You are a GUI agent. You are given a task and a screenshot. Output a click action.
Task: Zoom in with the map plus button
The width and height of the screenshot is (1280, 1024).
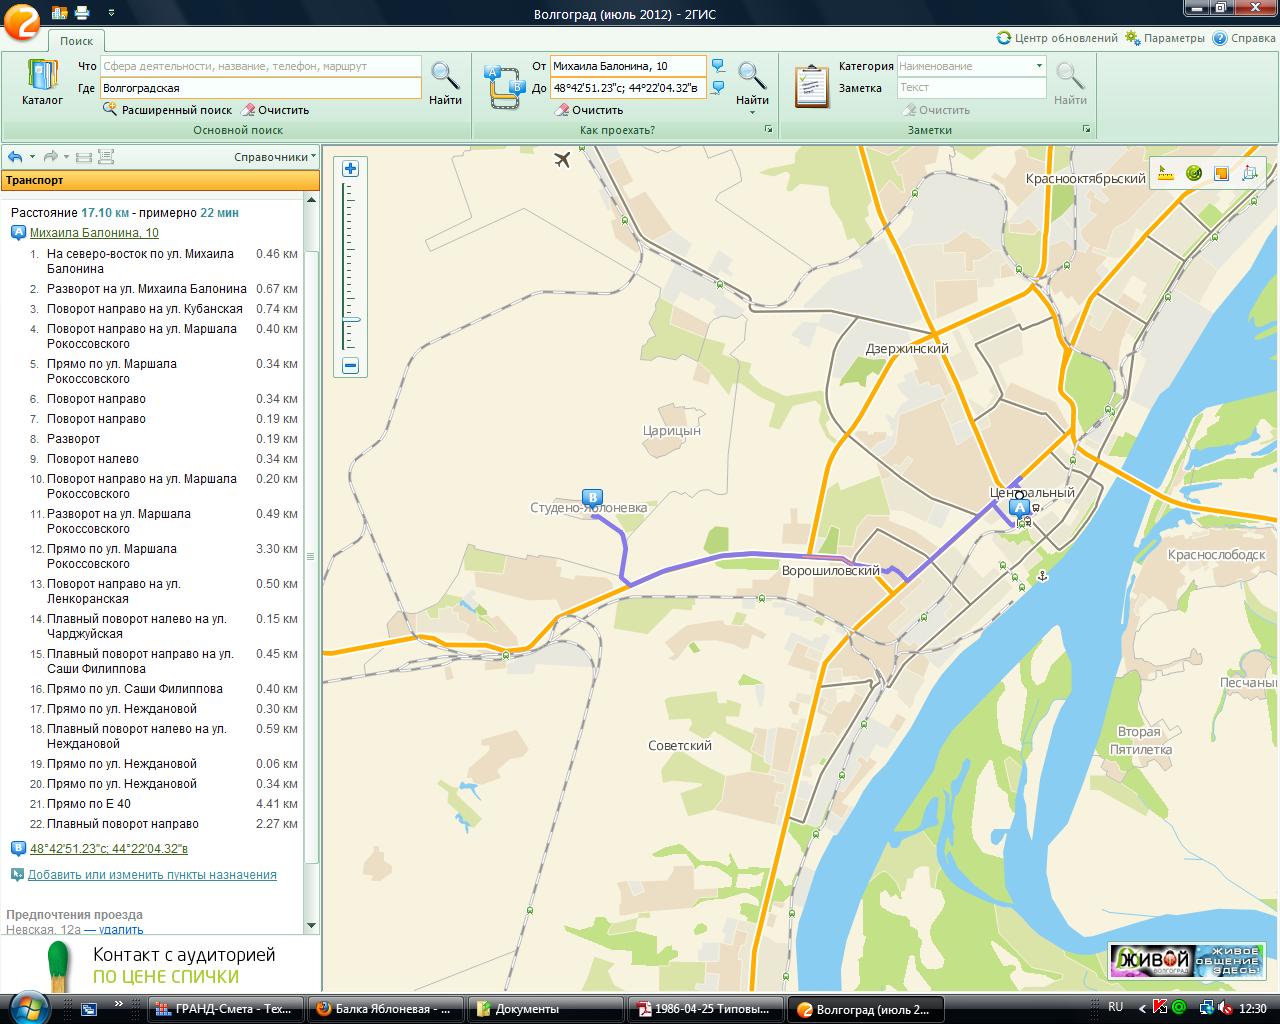point(351,169)
